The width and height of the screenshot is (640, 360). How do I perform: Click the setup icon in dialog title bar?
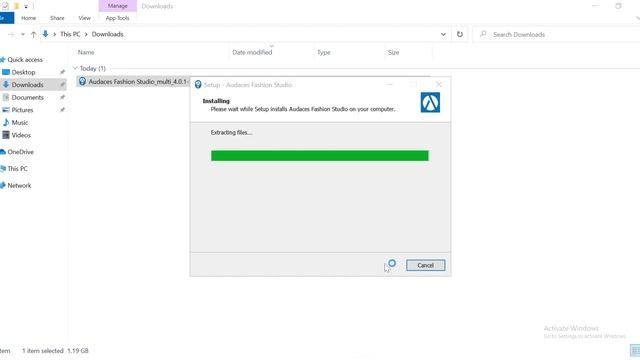[198, 84]
